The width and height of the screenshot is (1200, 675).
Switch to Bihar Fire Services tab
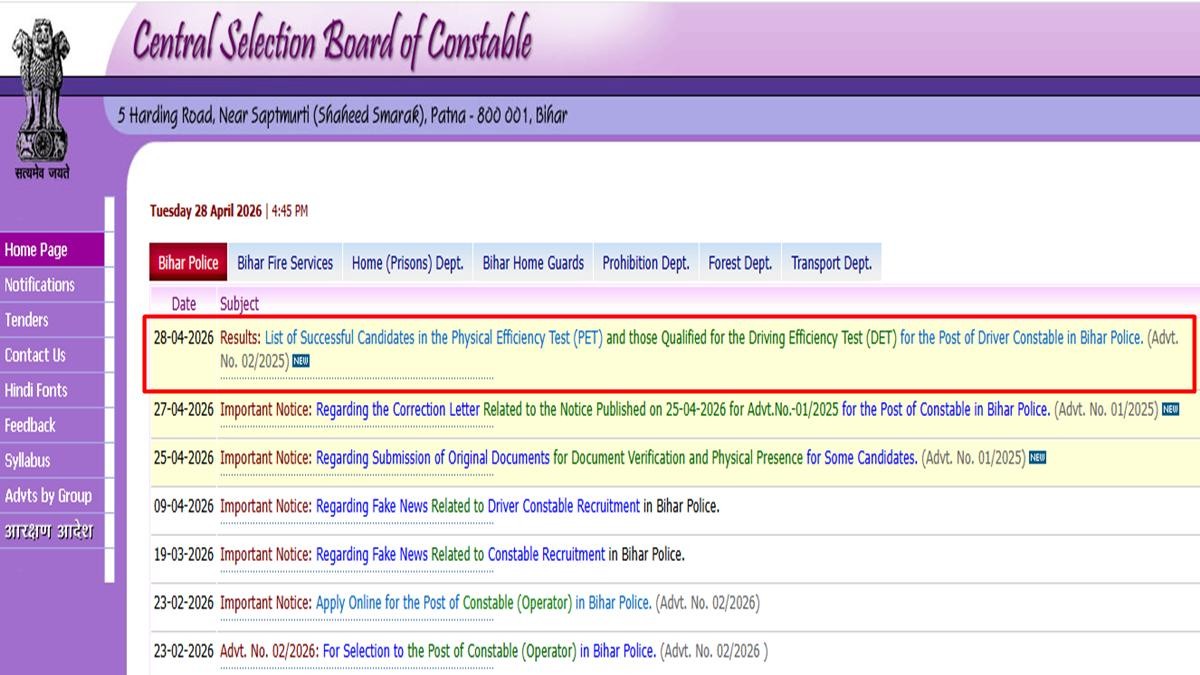[285, 263]
